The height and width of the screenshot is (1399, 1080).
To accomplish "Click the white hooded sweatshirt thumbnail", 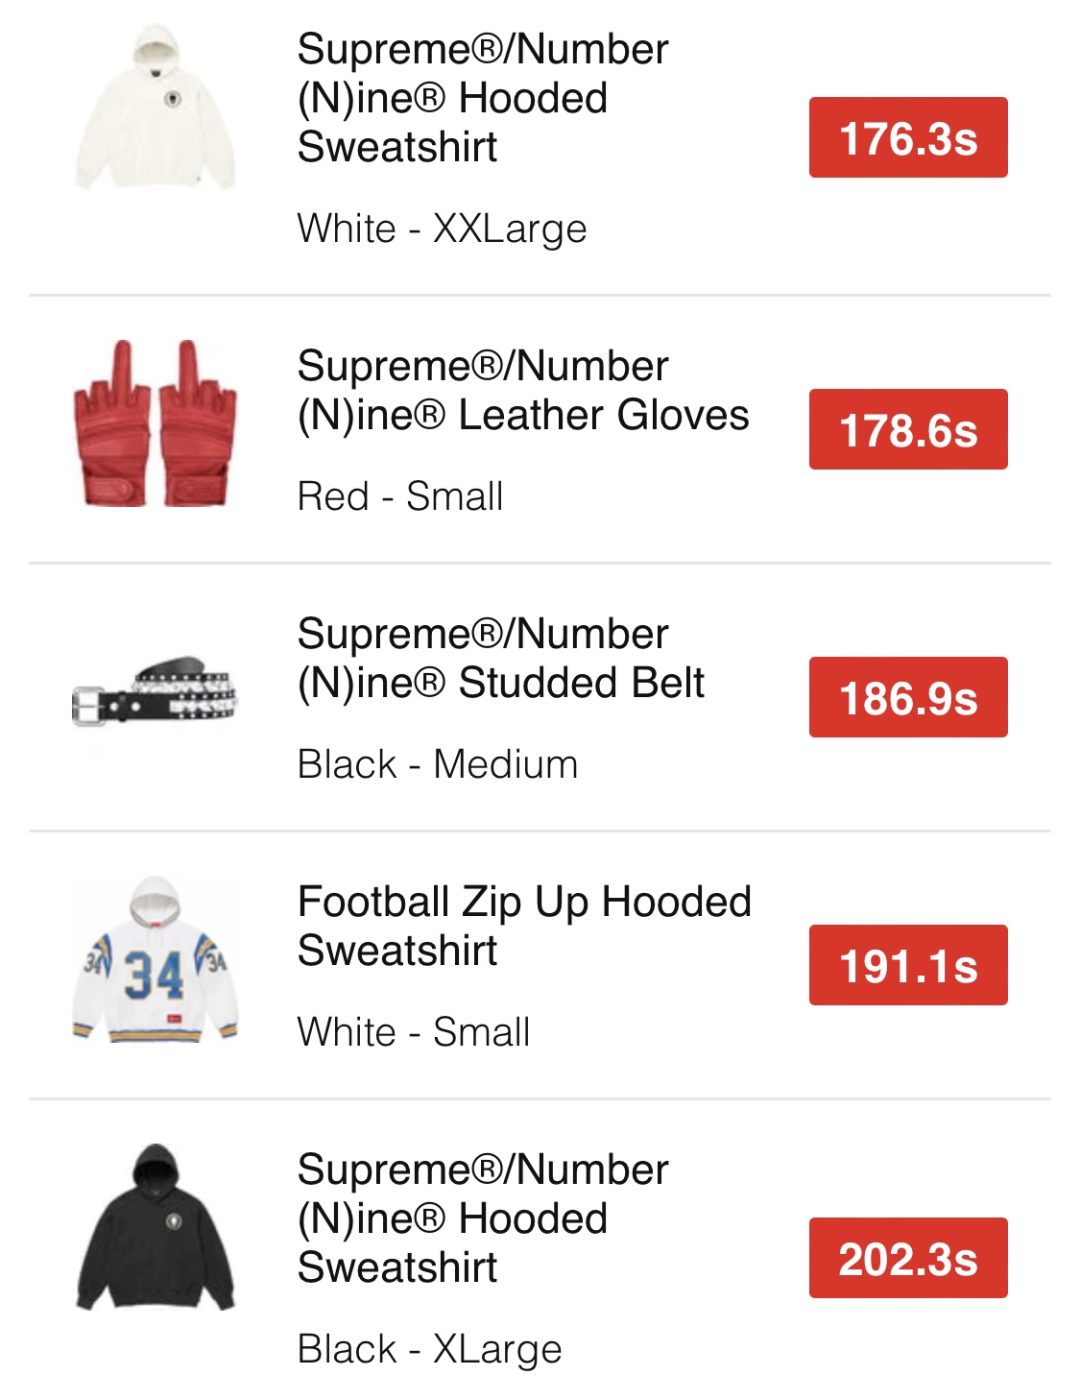I will 156,108.
